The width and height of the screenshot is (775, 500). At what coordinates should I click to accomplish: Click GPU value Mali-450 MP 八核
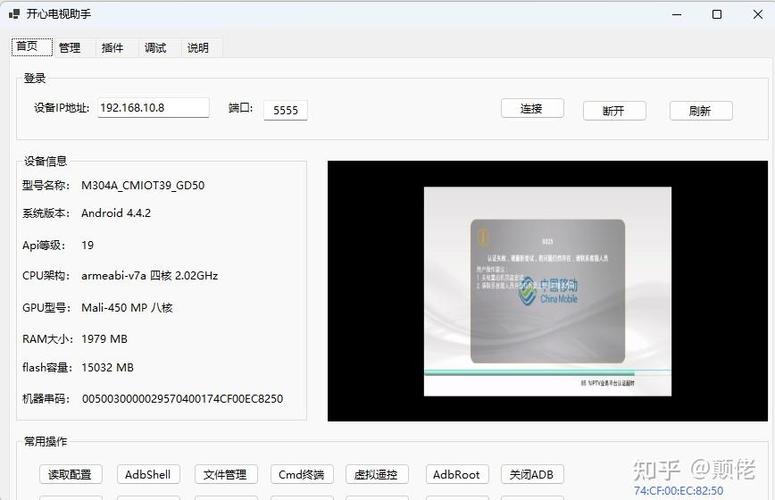127,307
